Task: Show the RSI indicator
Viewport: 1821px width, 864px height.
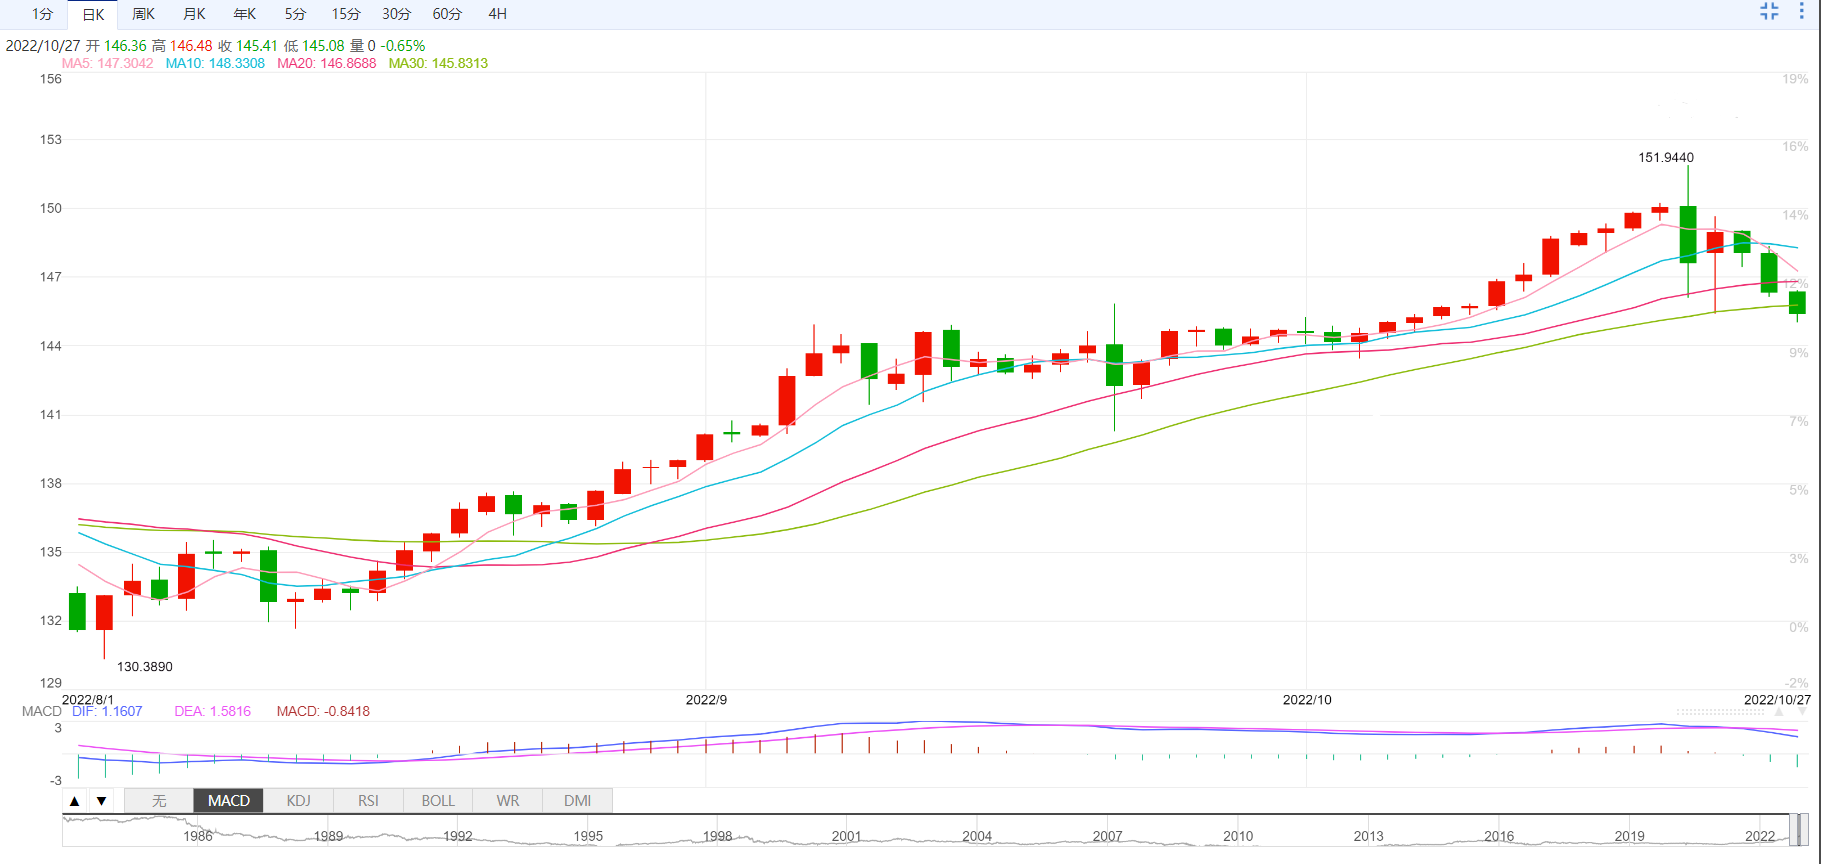Action: [368, 801]
